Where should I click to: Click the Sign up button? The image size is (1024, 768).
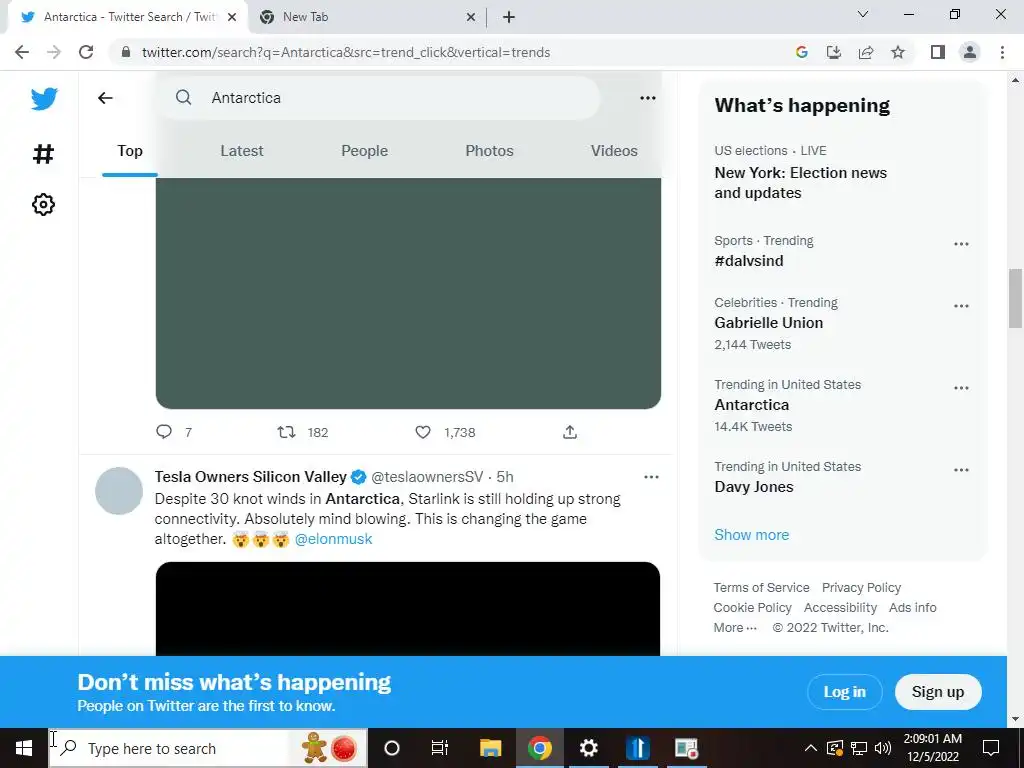938,692
